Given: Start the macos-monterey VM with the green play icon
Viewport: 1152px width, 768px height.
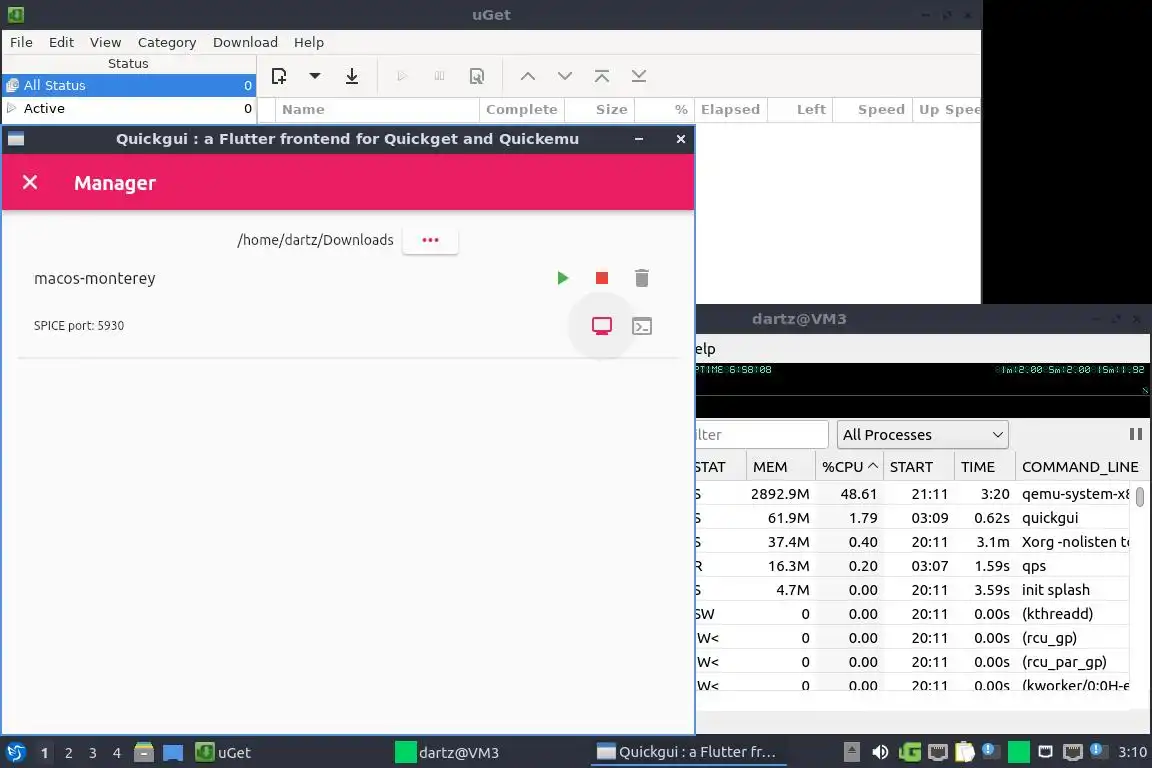Looking at the screenshot, I should tap(563, 278).
